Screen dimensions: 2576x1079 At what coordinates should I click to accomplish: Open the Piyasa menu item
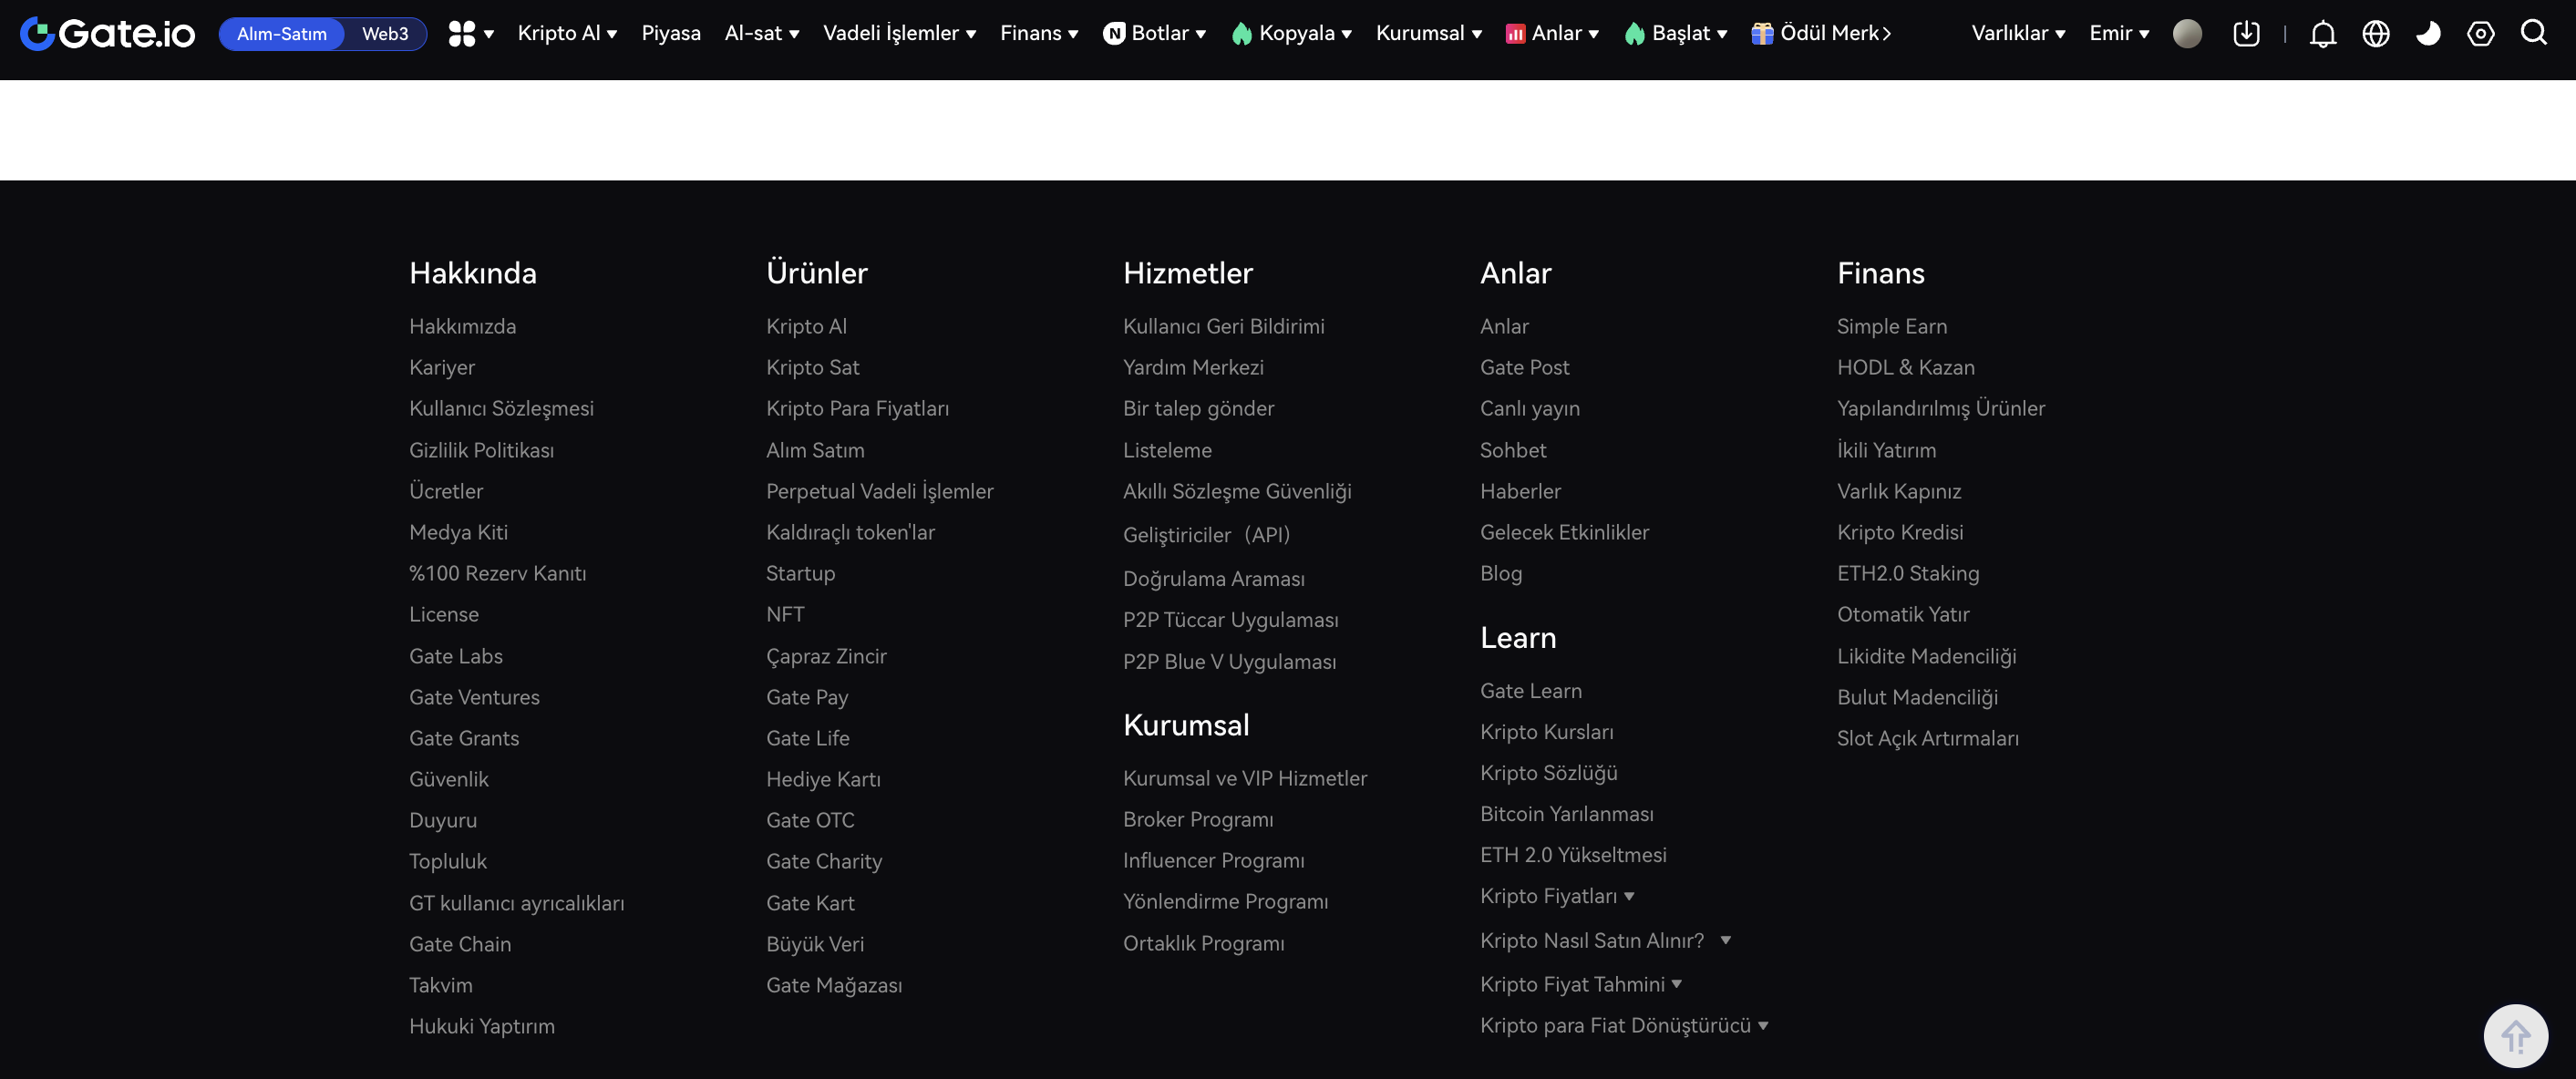pyautogui.click(x=670, y=33)
